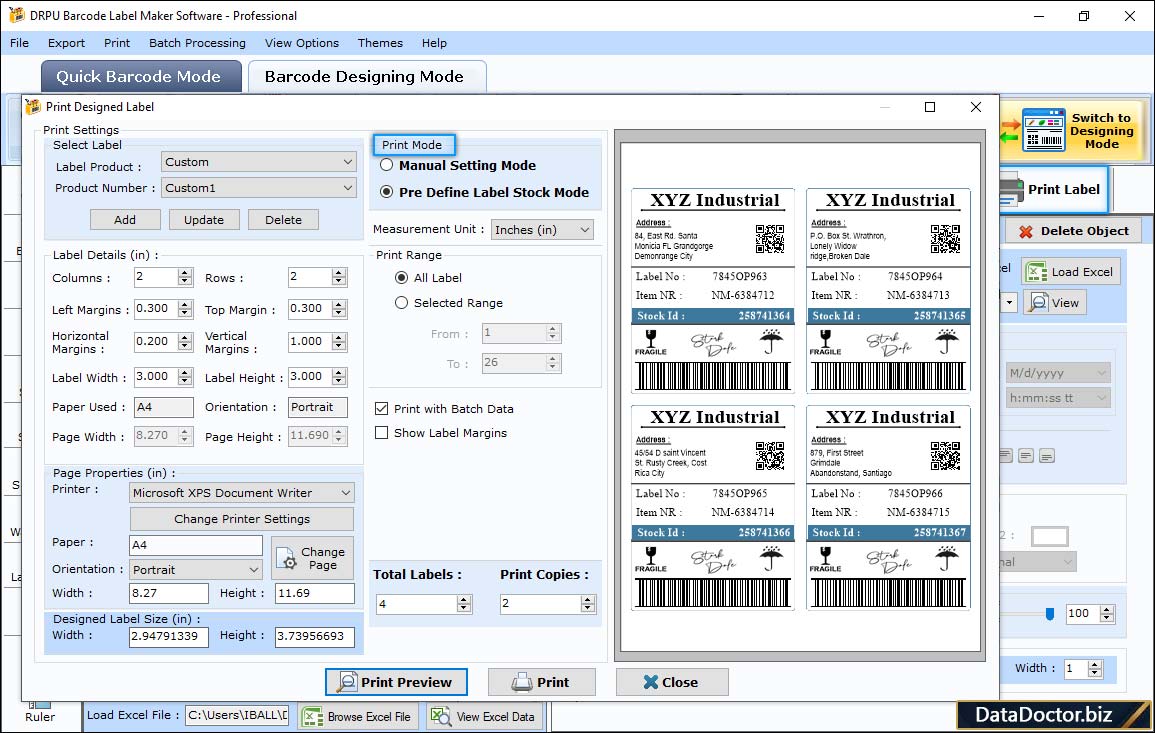
Task: Increase the Print Copies stepper
Action: 587,599
